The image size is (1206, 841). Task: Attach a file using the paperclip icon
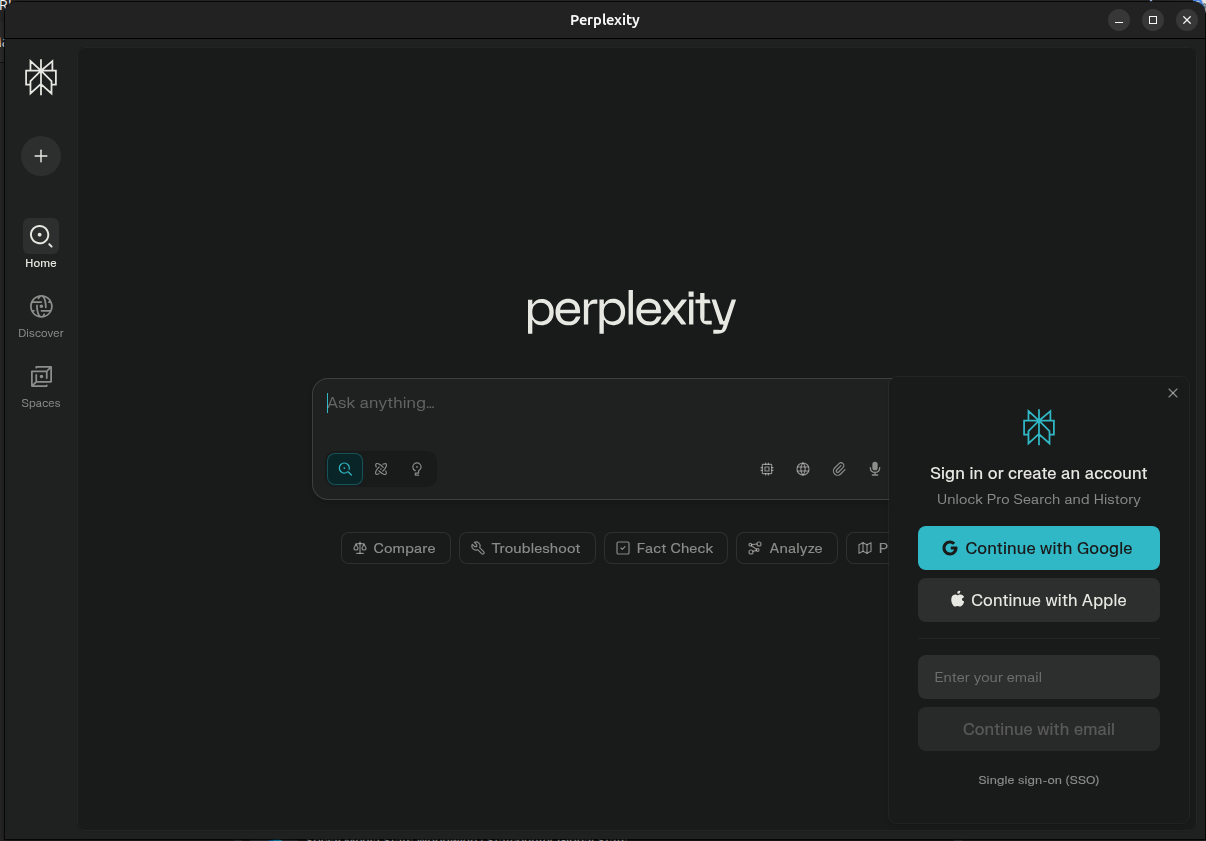pos(839,469)
